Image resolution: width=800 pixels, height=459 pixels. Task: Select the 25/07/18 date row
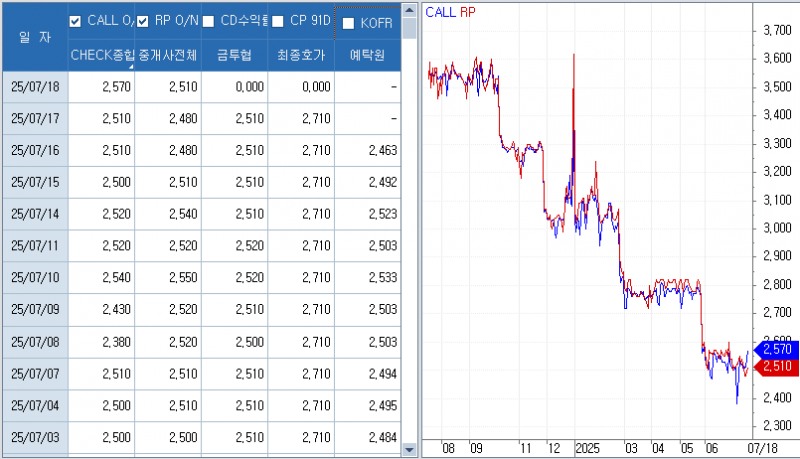(35, 87)
